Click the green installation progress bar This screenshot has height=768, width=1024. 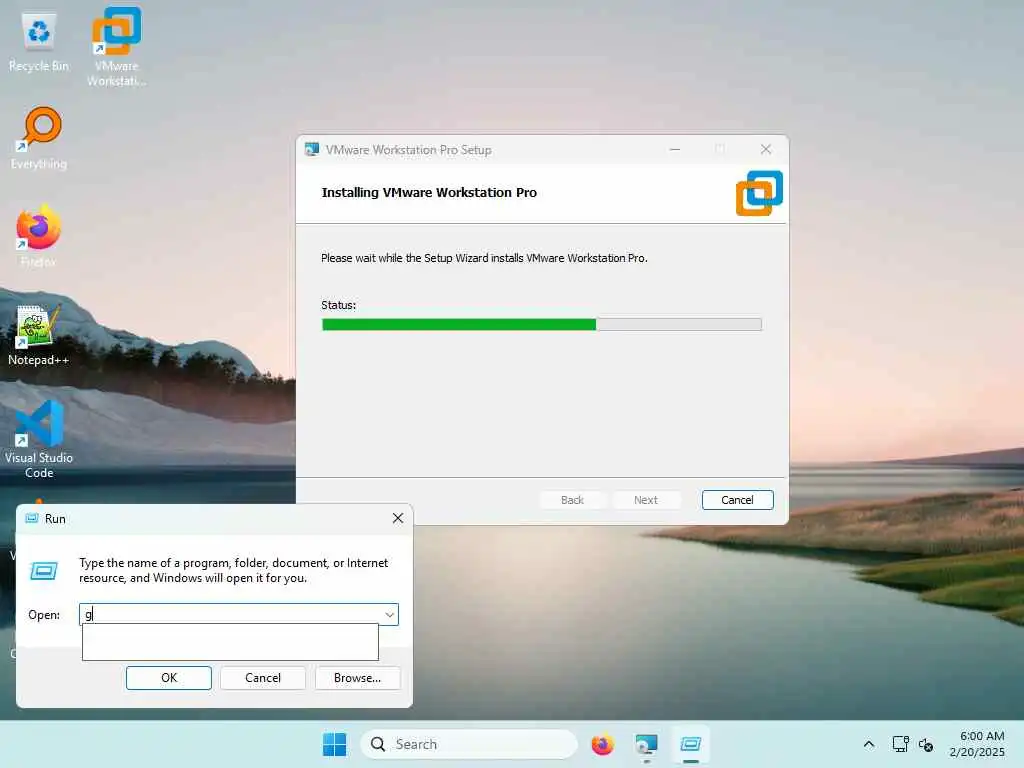click(x=541, y=325)
